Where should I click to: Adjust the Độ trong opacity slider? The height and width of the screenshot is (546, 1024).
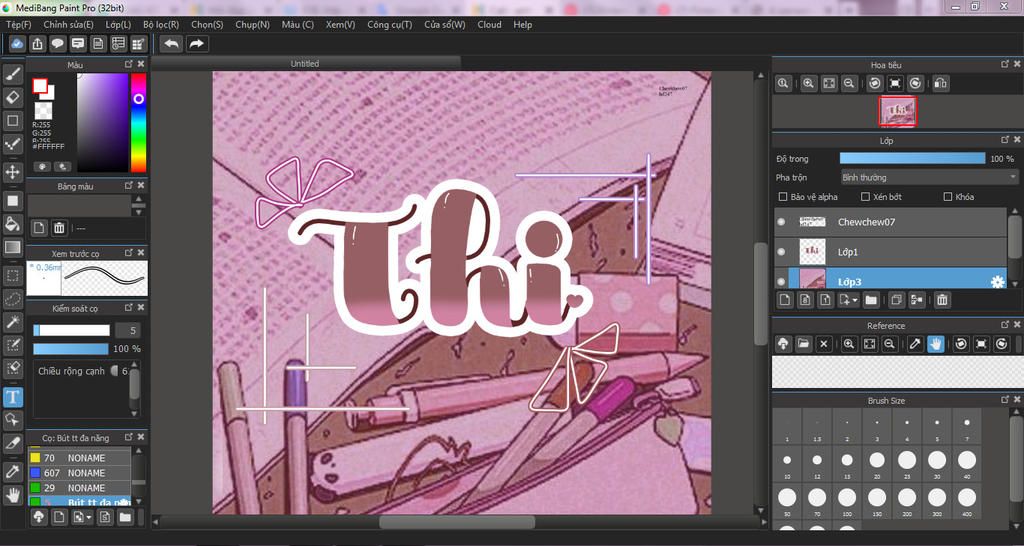tap(912, 159)
